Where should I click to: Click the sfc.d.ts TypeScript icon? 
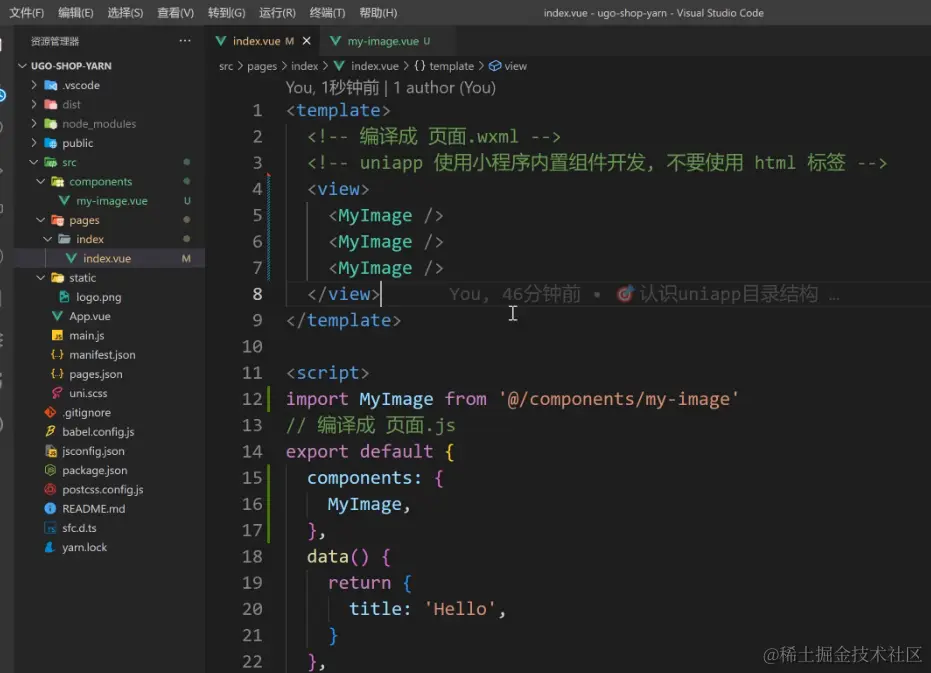pyautogui.click(x=50, y=527)
